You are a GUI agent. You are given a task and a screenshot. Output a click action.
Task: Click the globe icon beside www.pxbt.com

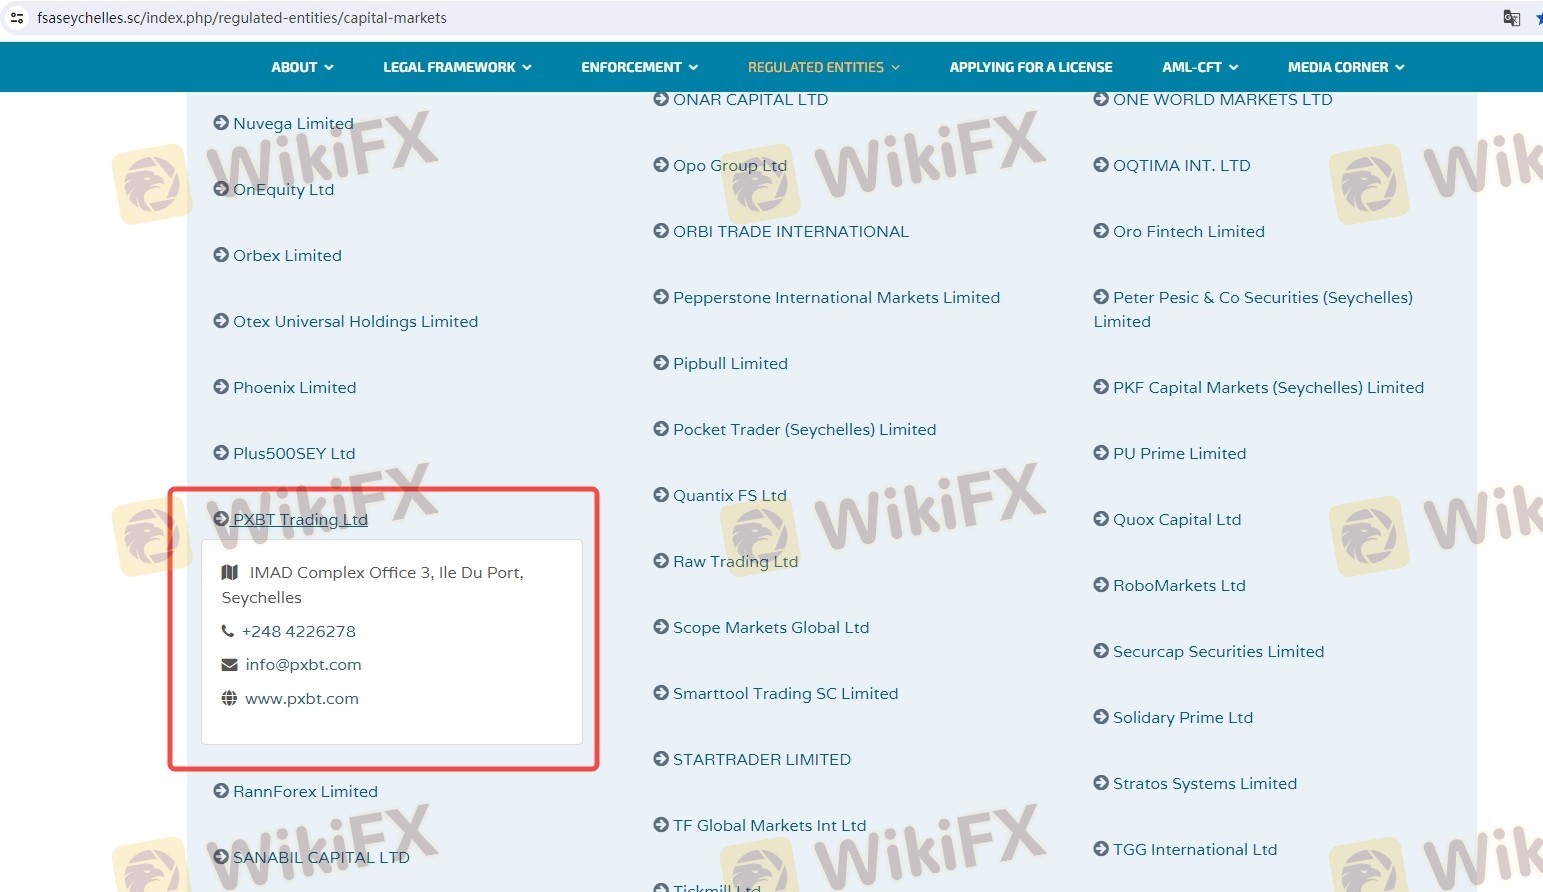pos(229,698)
